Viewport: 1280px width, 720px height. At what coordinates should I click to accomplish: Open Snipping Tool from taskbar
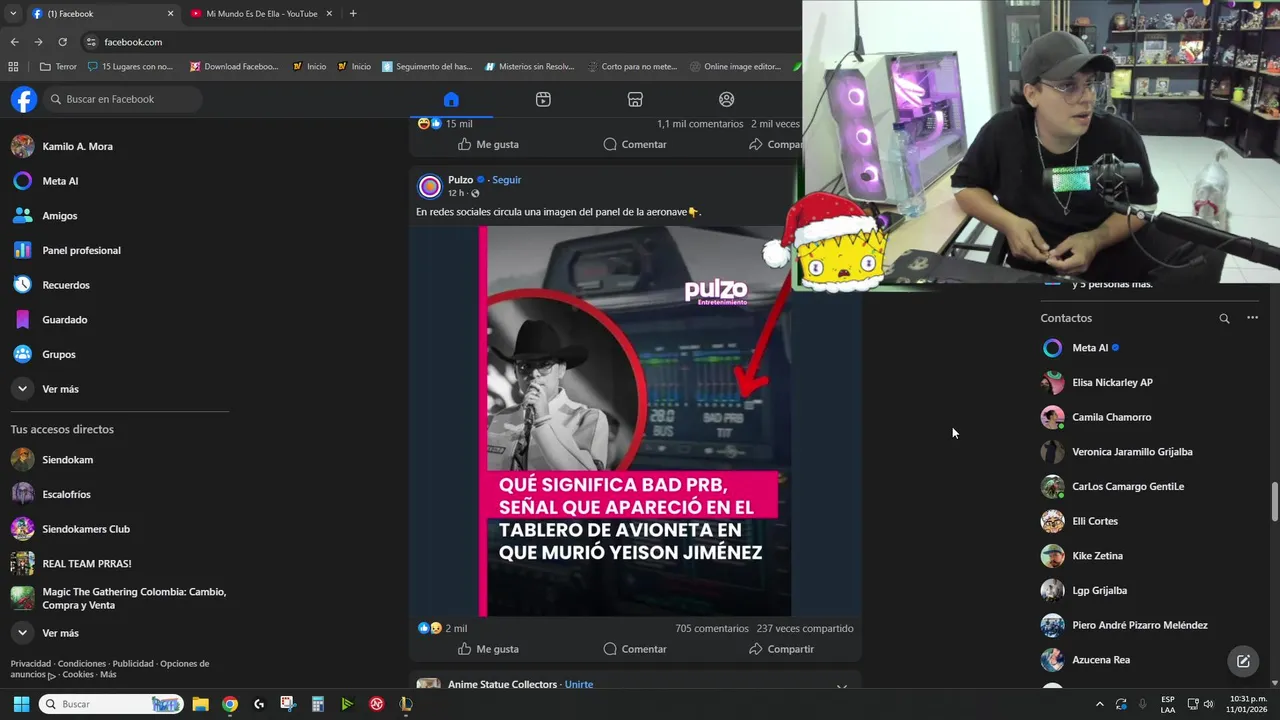288,704
